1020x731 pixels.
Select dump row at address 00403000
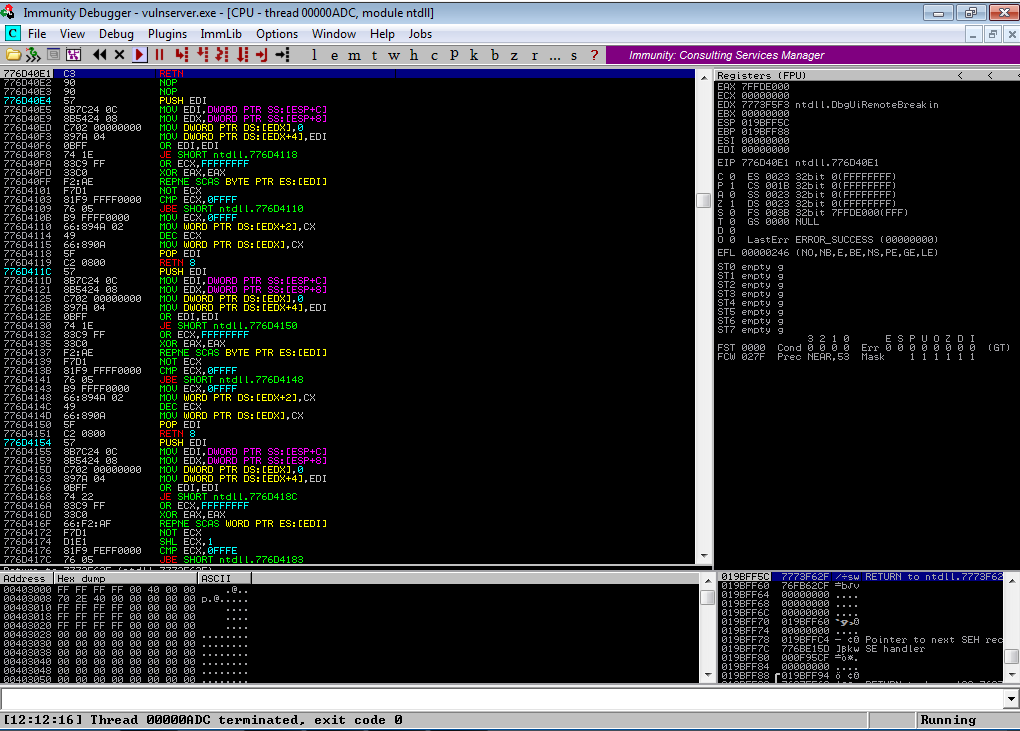click(x=126, y=590)
